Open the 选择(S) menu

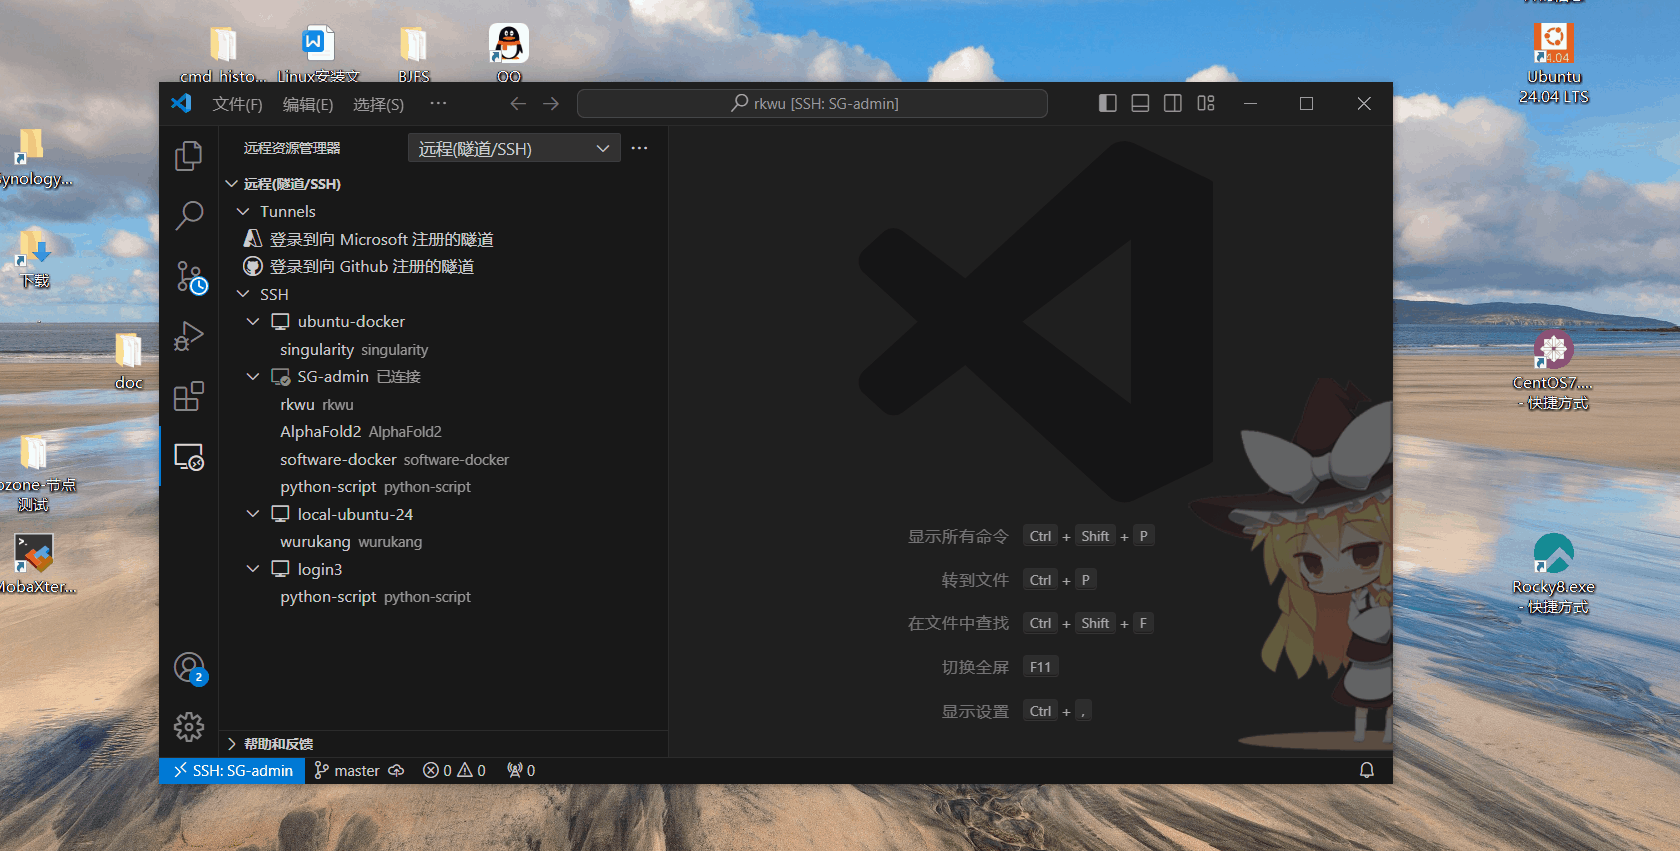pyautogui.click(x=378, y=104)
